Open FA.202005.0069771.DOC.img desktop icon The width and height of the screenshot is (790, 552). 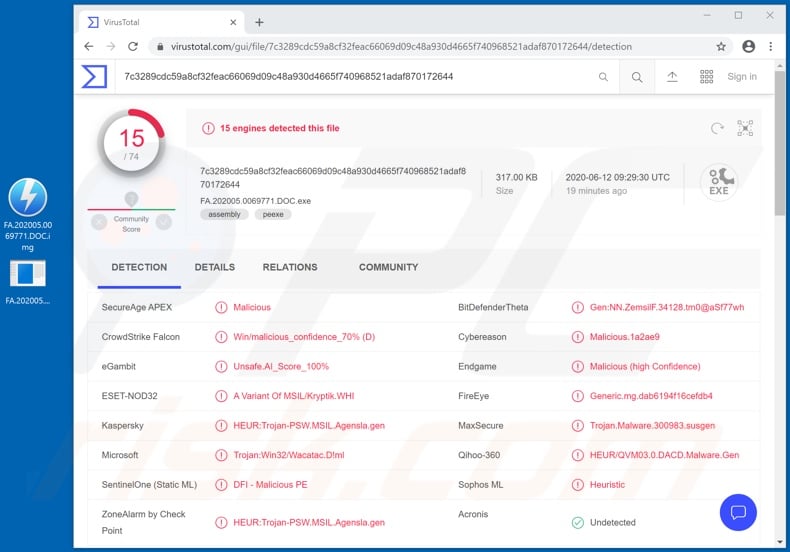[x=28, y=214]
